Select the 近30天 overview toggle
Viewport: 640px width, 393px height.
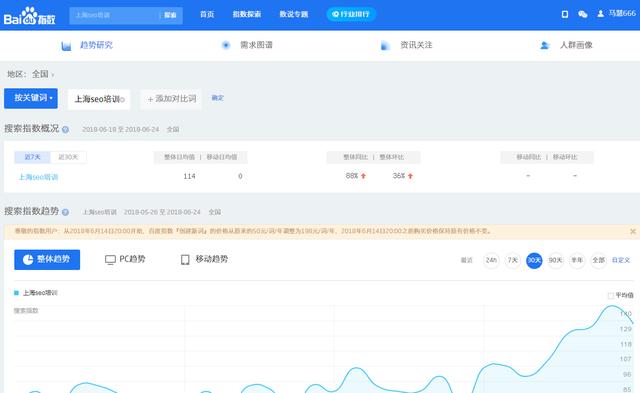68,157
